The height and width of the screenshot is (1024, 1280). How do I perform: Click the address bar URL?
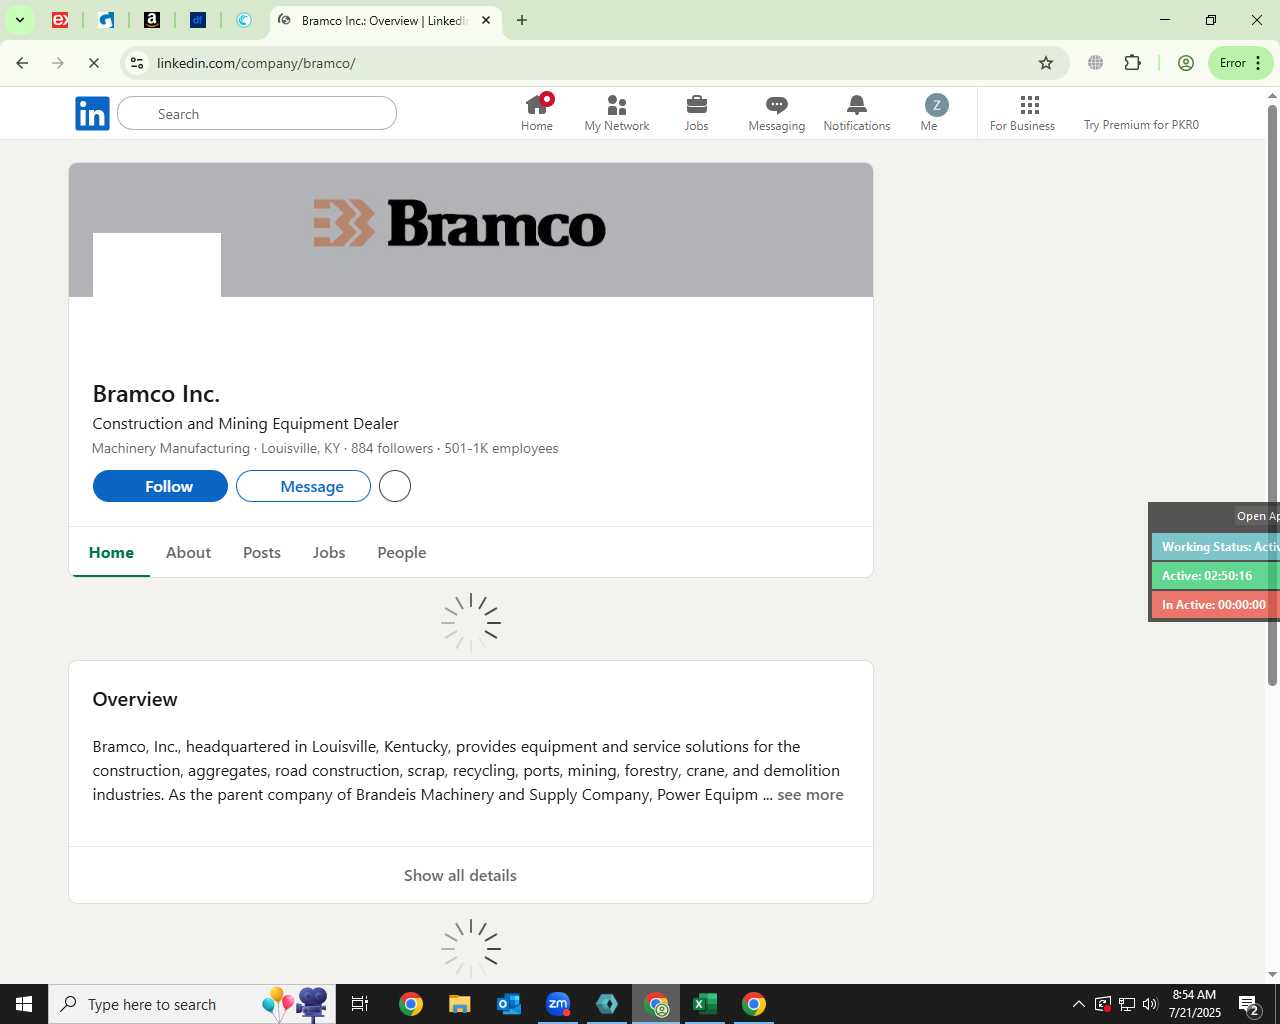(256, 63)
